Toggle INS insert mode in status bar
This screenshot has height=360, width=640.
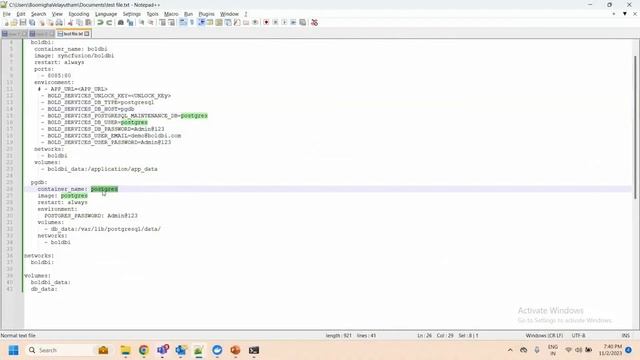625,336
